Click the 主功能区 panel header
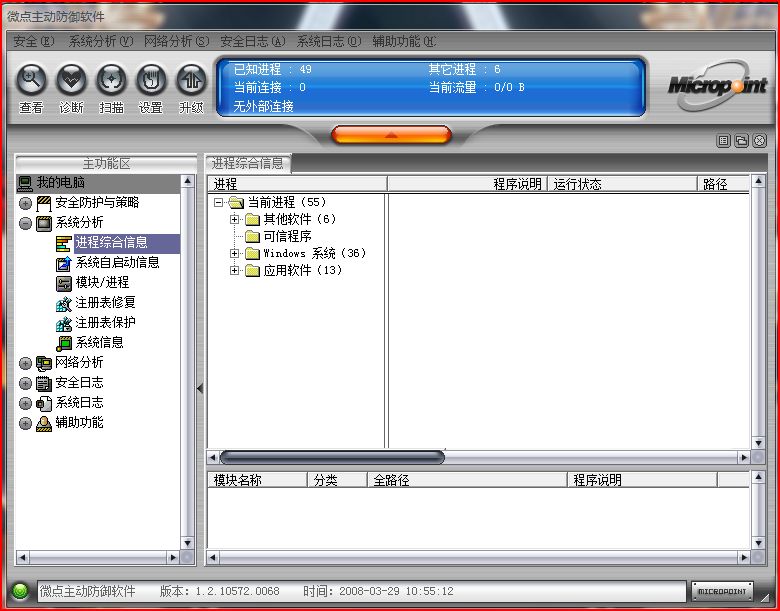This screenshot has height=611, width=780. click(x=106, y=163)
